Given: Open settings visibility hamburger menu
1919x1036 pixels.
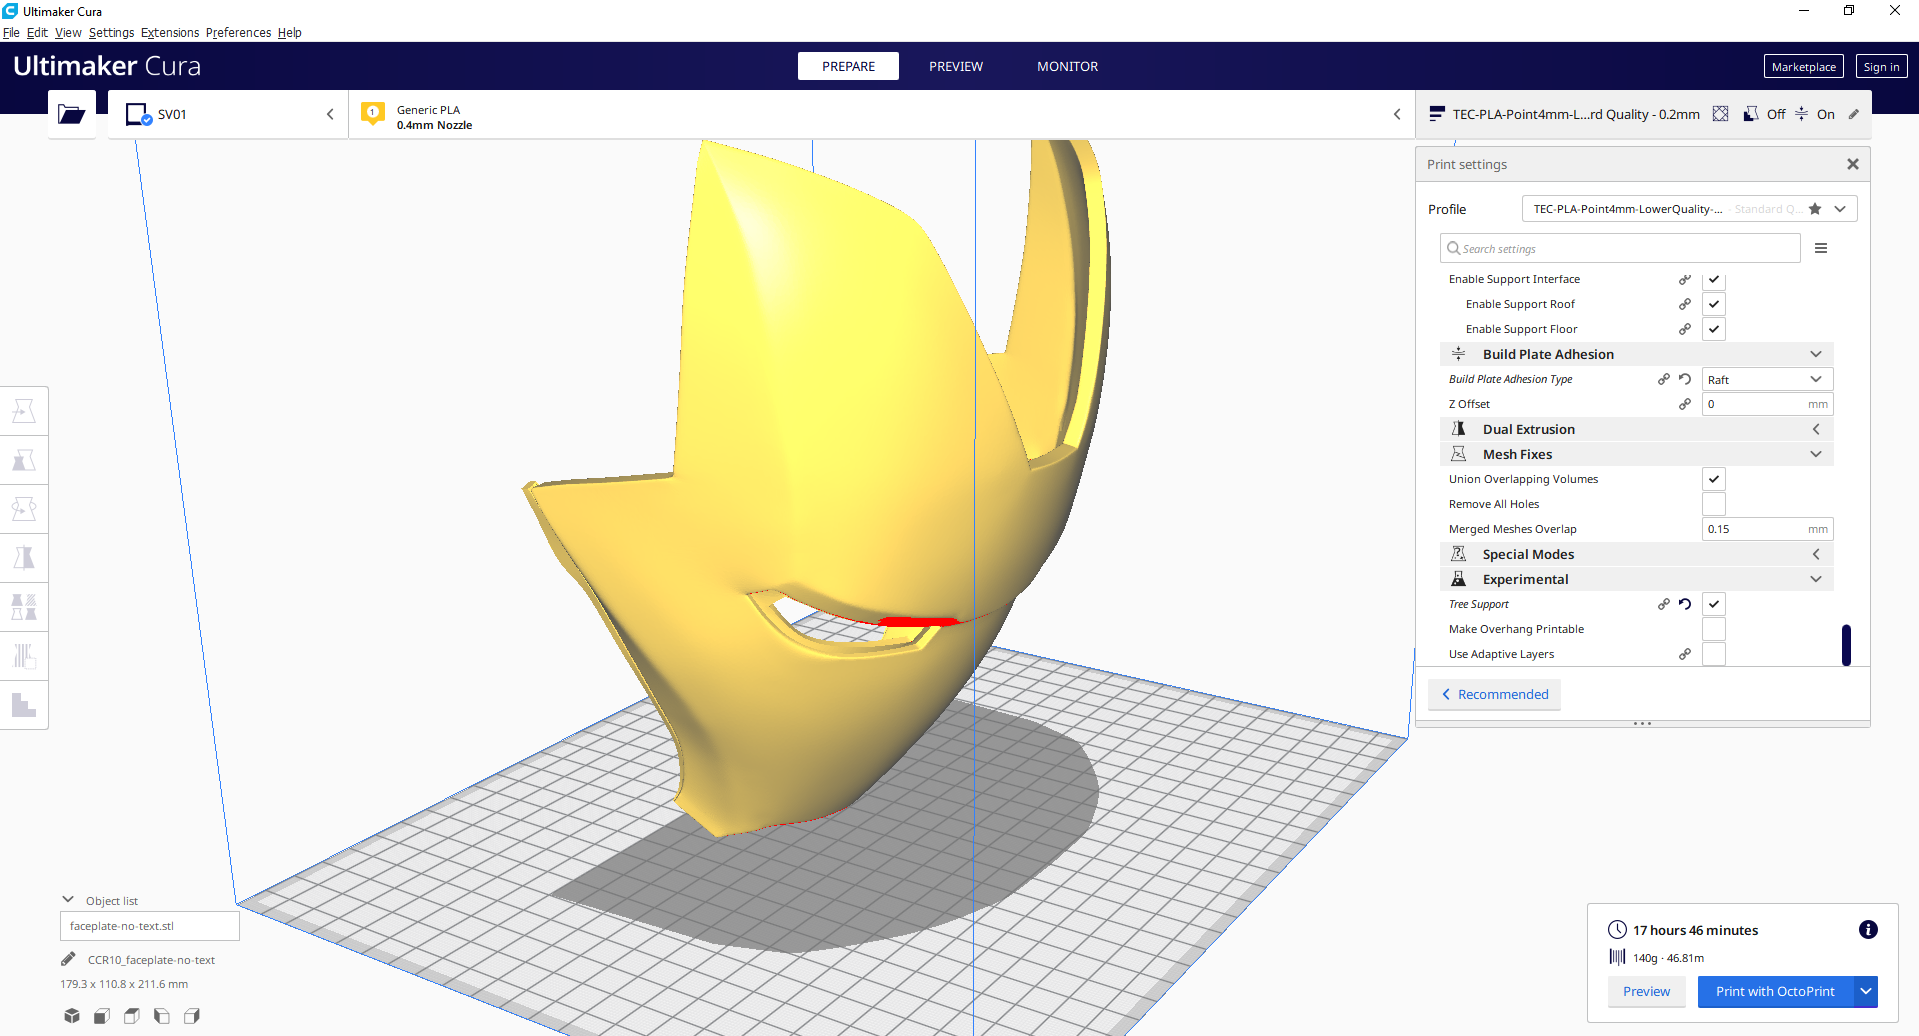Looking at the screenshot, I should tap(1821, 248).
